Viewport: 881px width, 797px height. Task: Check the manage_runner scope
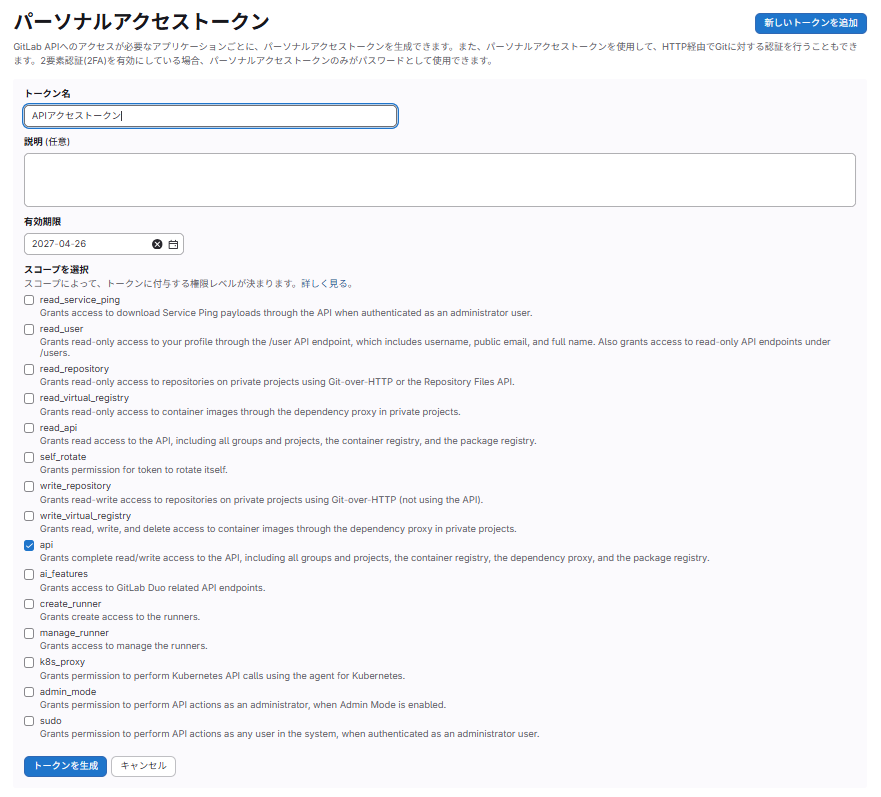tap(29, 632)
